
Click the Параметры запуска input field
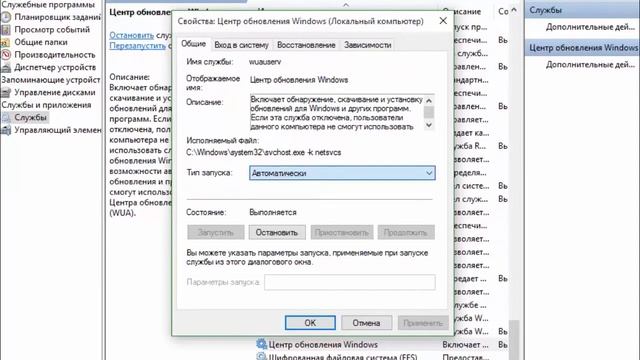350,282
